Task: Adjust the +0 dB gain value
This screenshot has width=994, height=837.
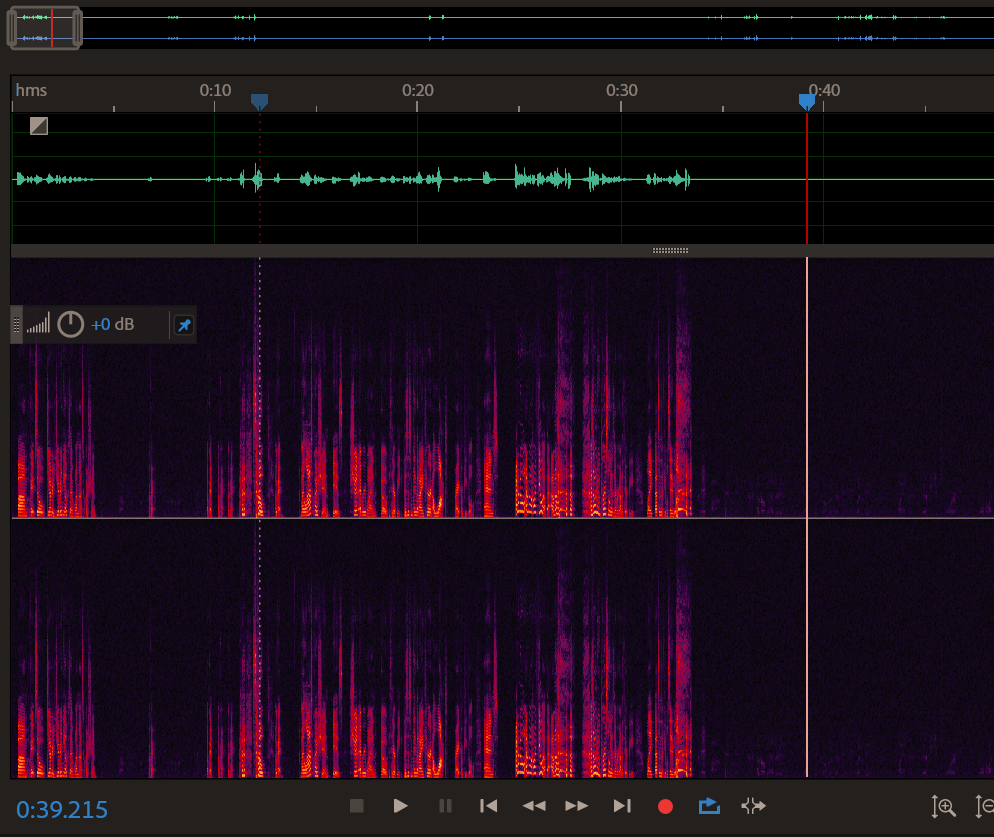Action: [x=113, y=323]
